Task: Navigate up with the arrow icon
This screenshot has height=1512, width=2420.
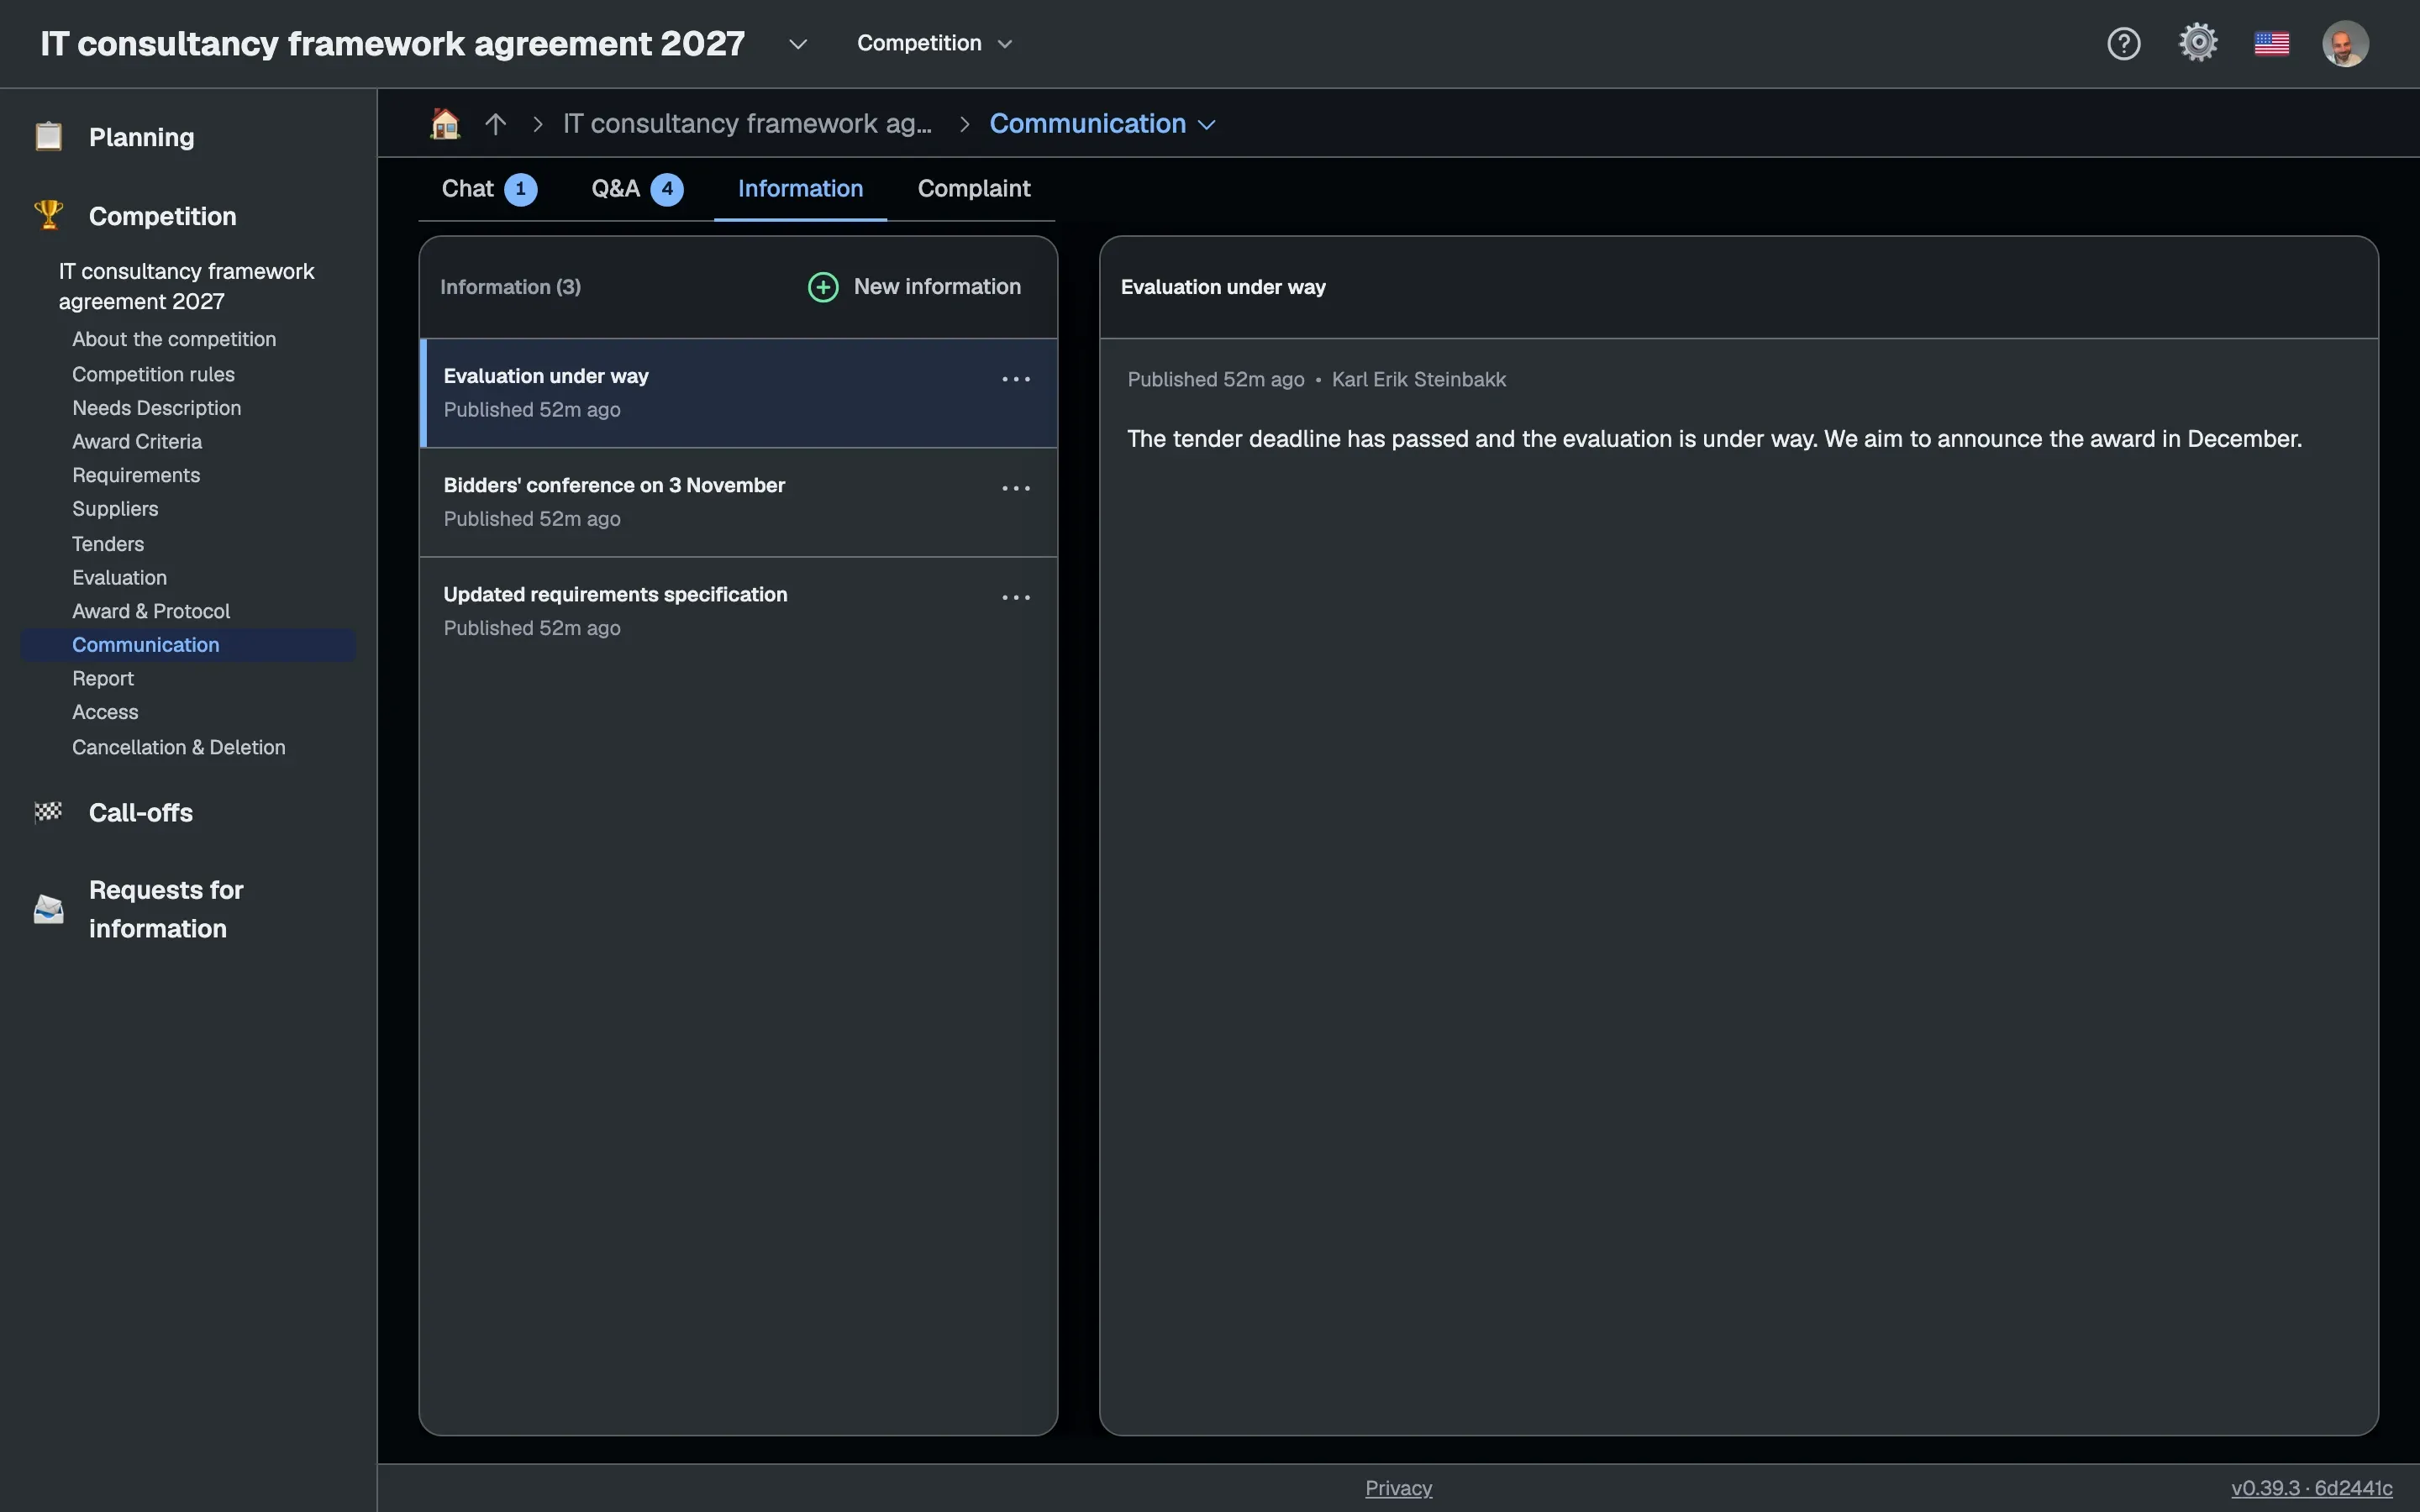Action: [x=495, y=123]
